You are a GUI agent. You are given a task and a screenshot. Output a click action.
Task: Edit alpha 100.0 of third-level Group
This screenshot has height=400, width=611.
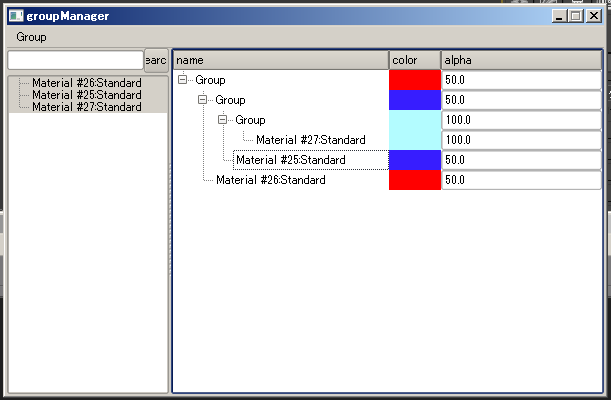tap(522, 120)
